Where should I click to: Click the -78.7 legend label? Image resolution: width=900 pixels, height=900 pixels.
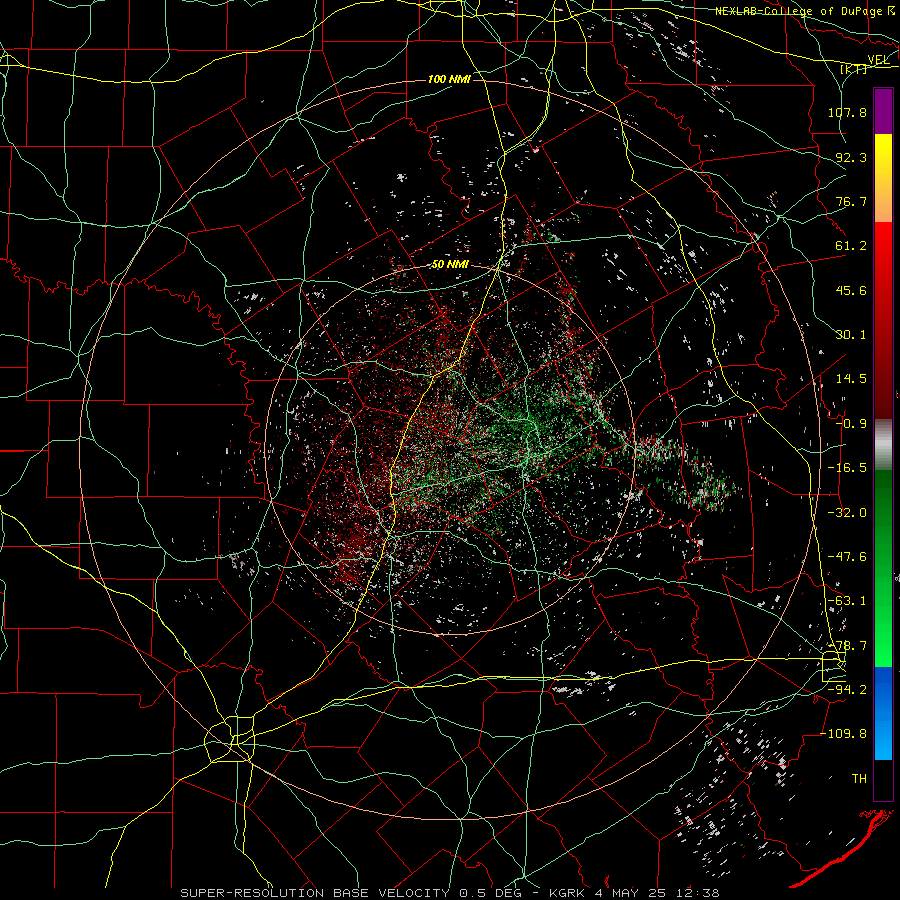point(847,646)
